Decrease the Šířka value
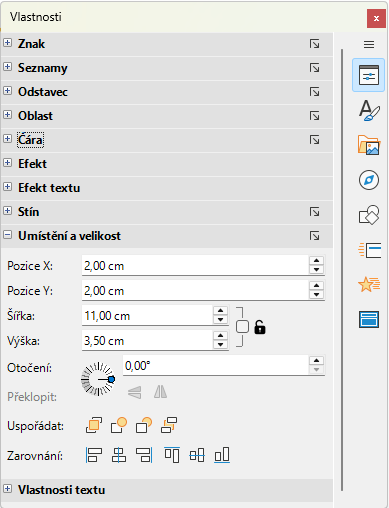The height and width of the screenshot is (508, 389). tap(220, 320)
